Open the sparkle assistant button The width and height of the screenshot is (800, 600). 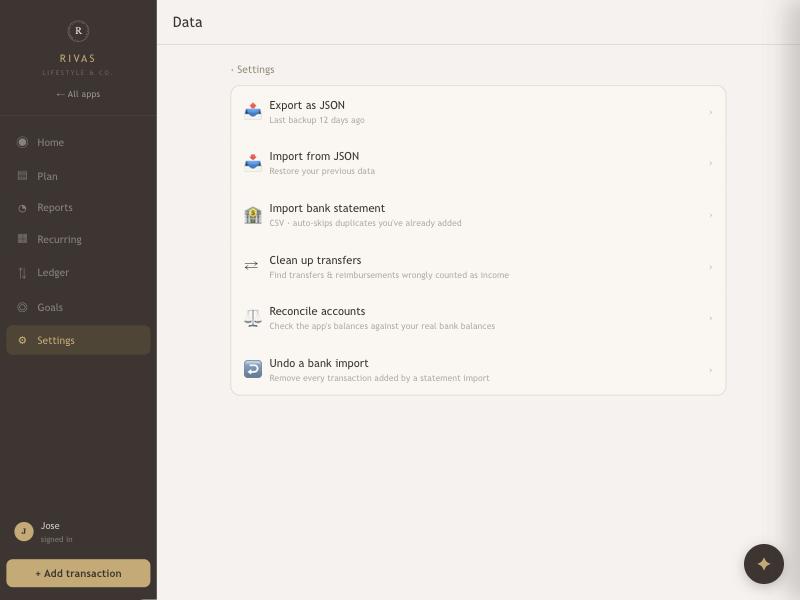coord(764,564)
